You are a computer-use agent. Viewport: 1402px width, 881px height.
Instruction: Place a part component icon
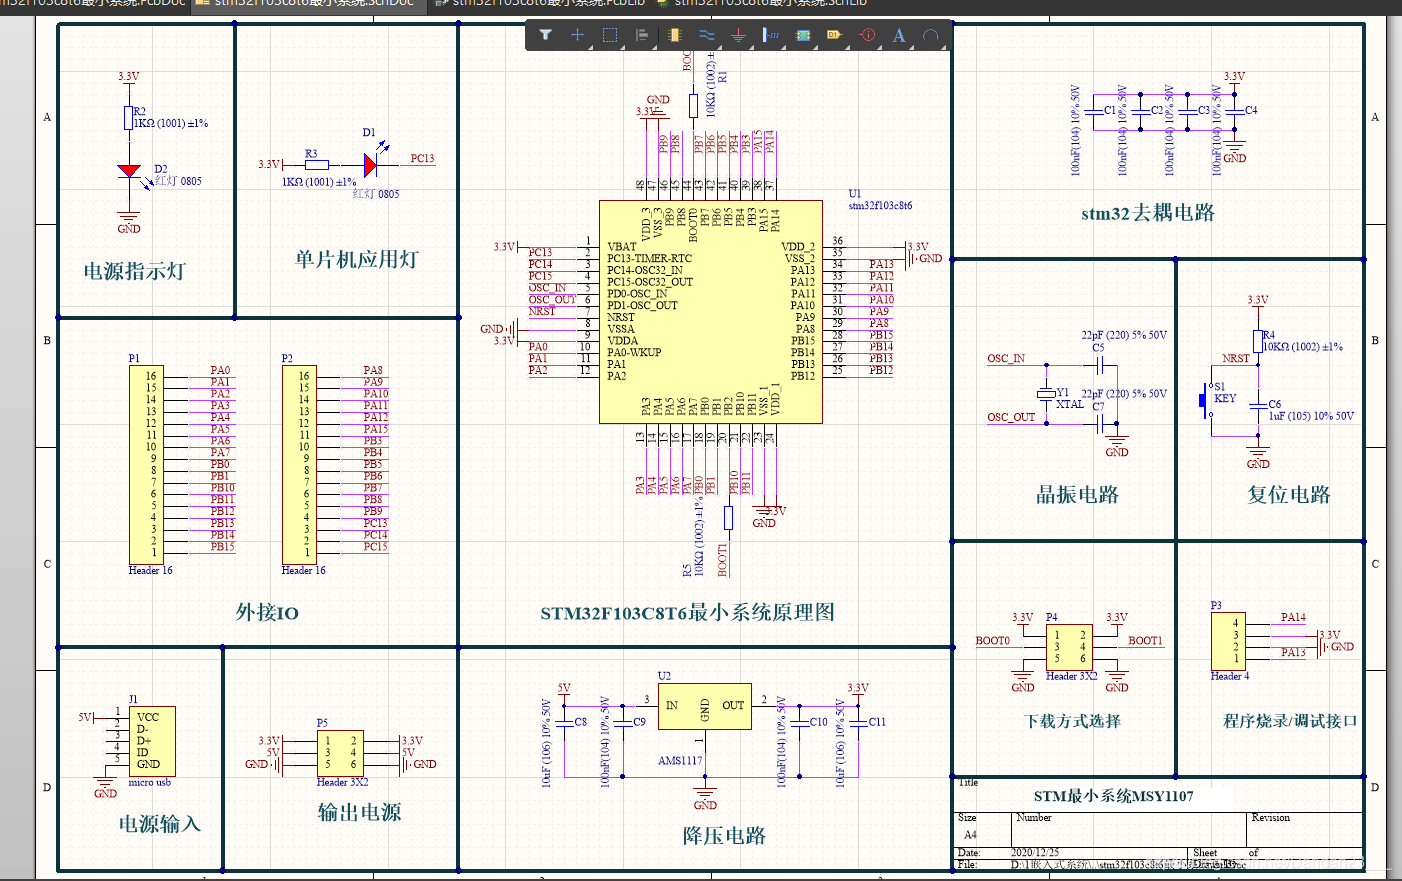click(674, 35)
